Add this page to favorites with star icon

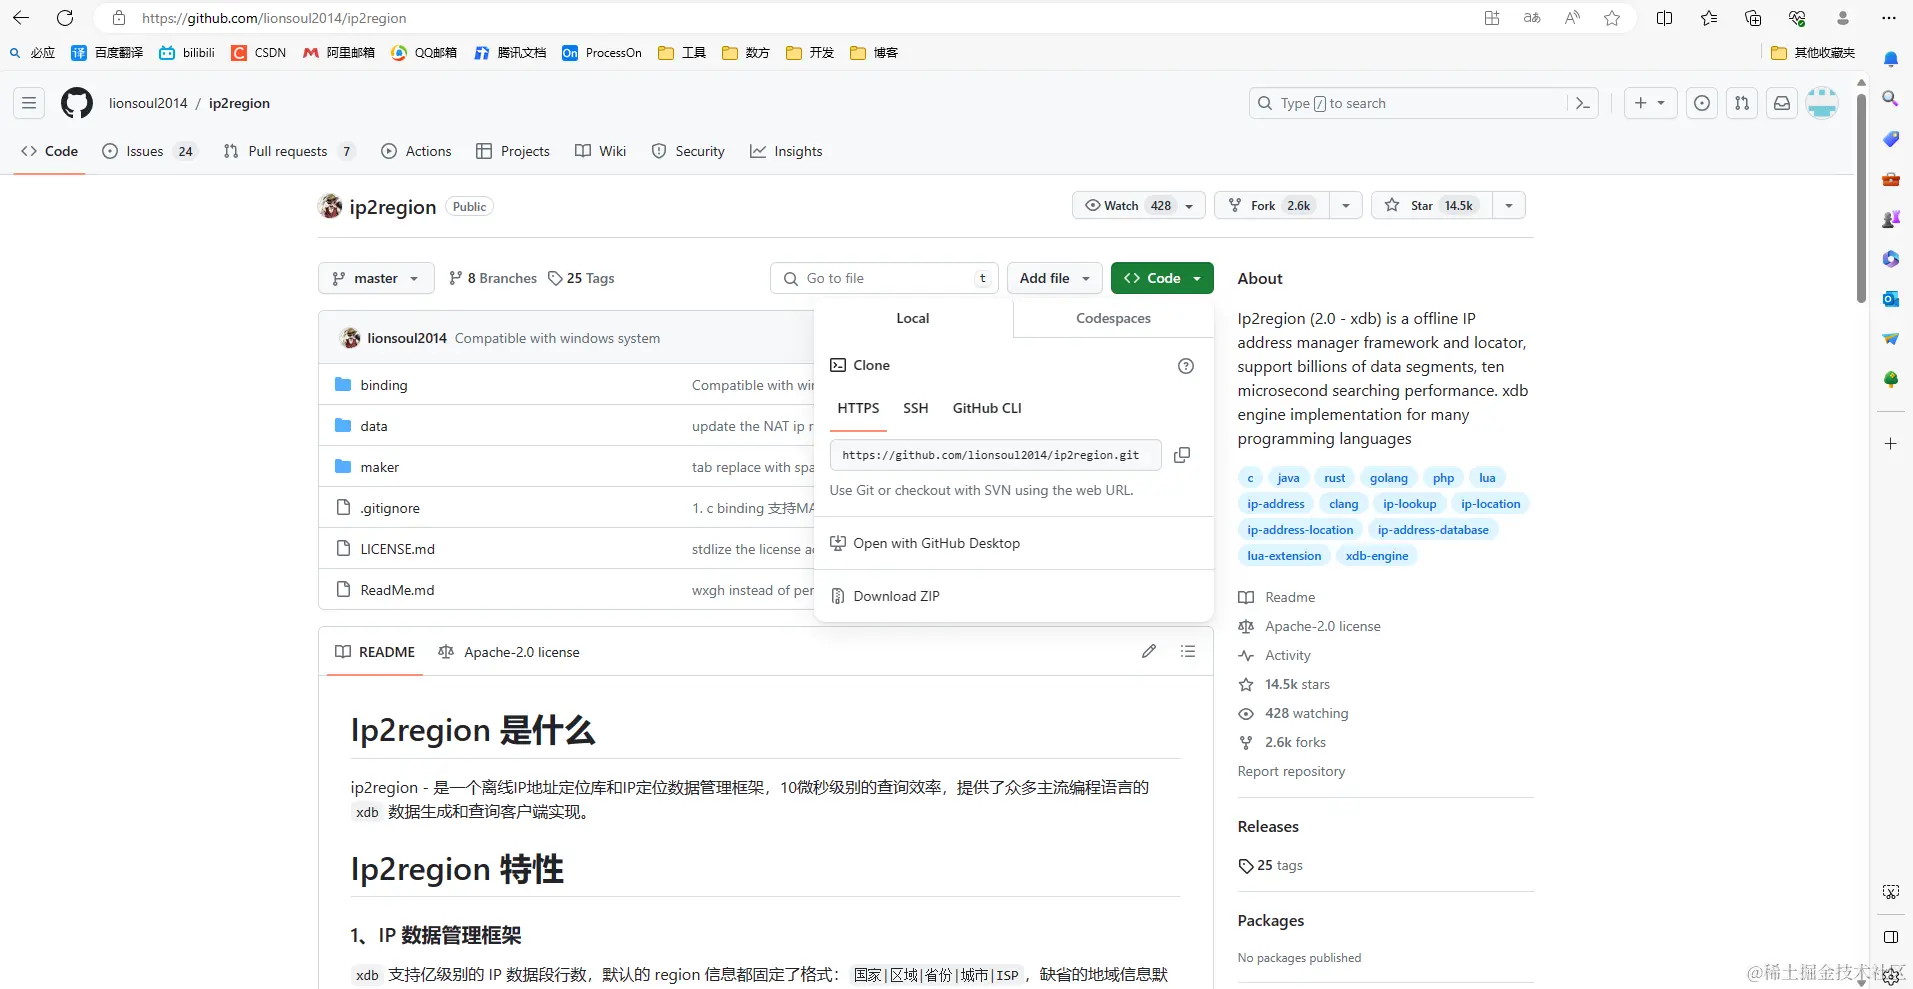1612,18
